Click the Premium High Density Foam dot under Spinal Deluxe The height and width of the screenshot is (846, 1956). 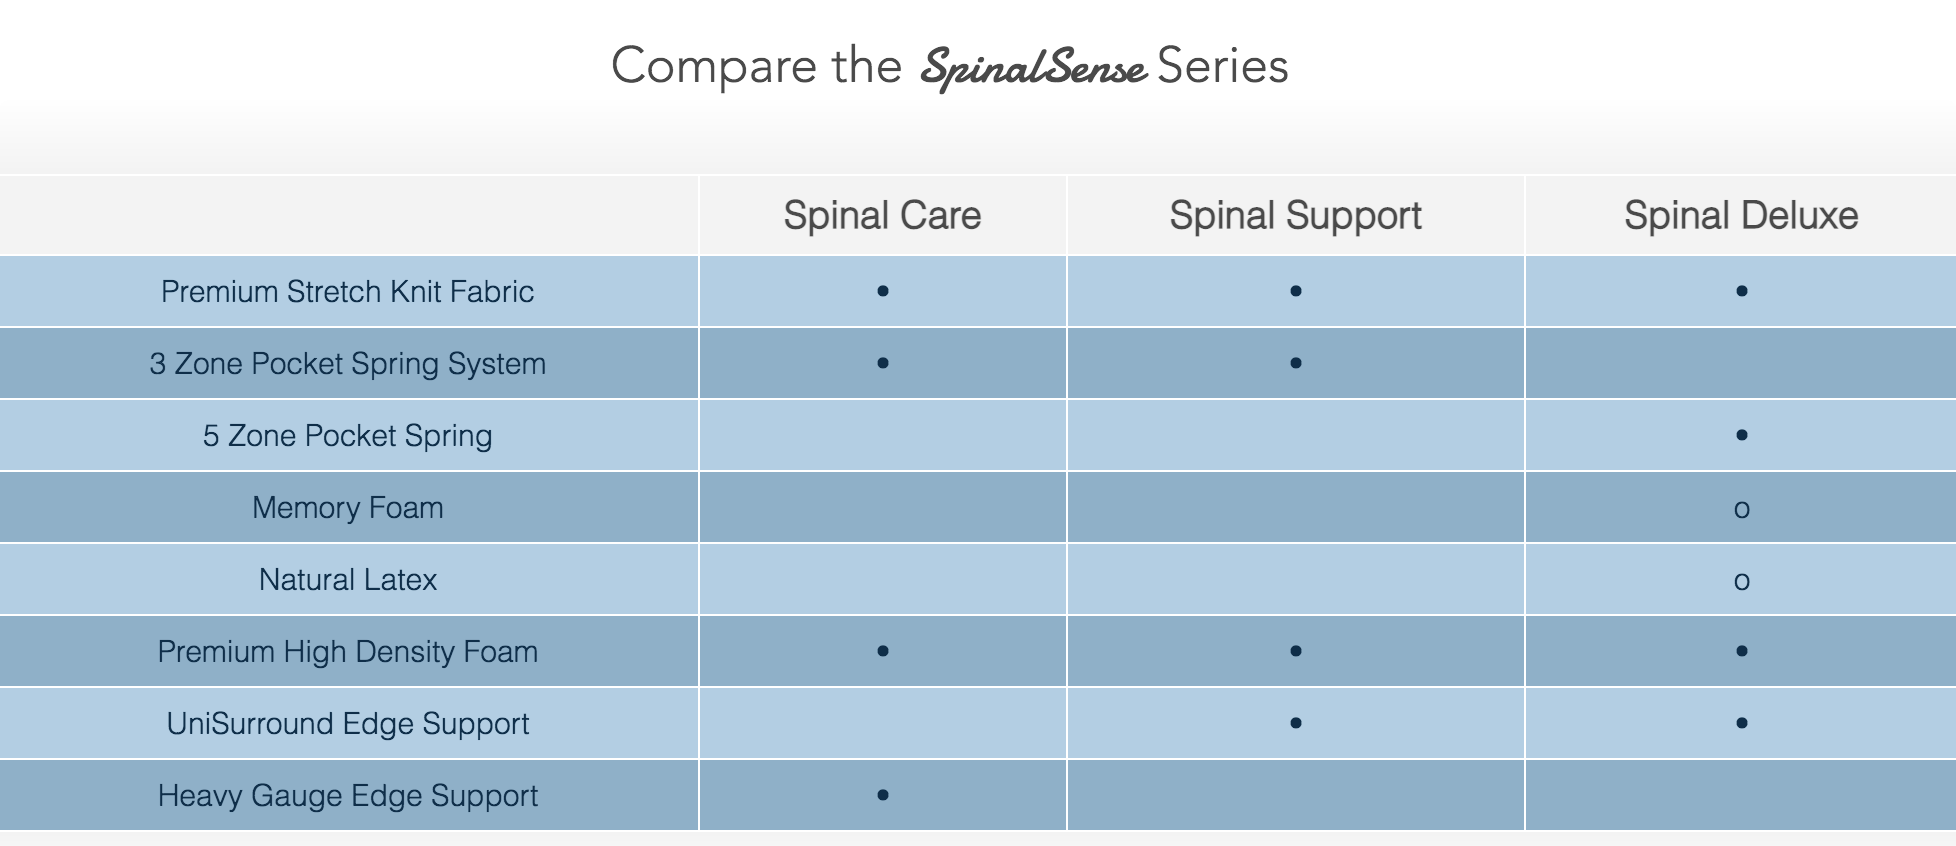point(1741,651)
